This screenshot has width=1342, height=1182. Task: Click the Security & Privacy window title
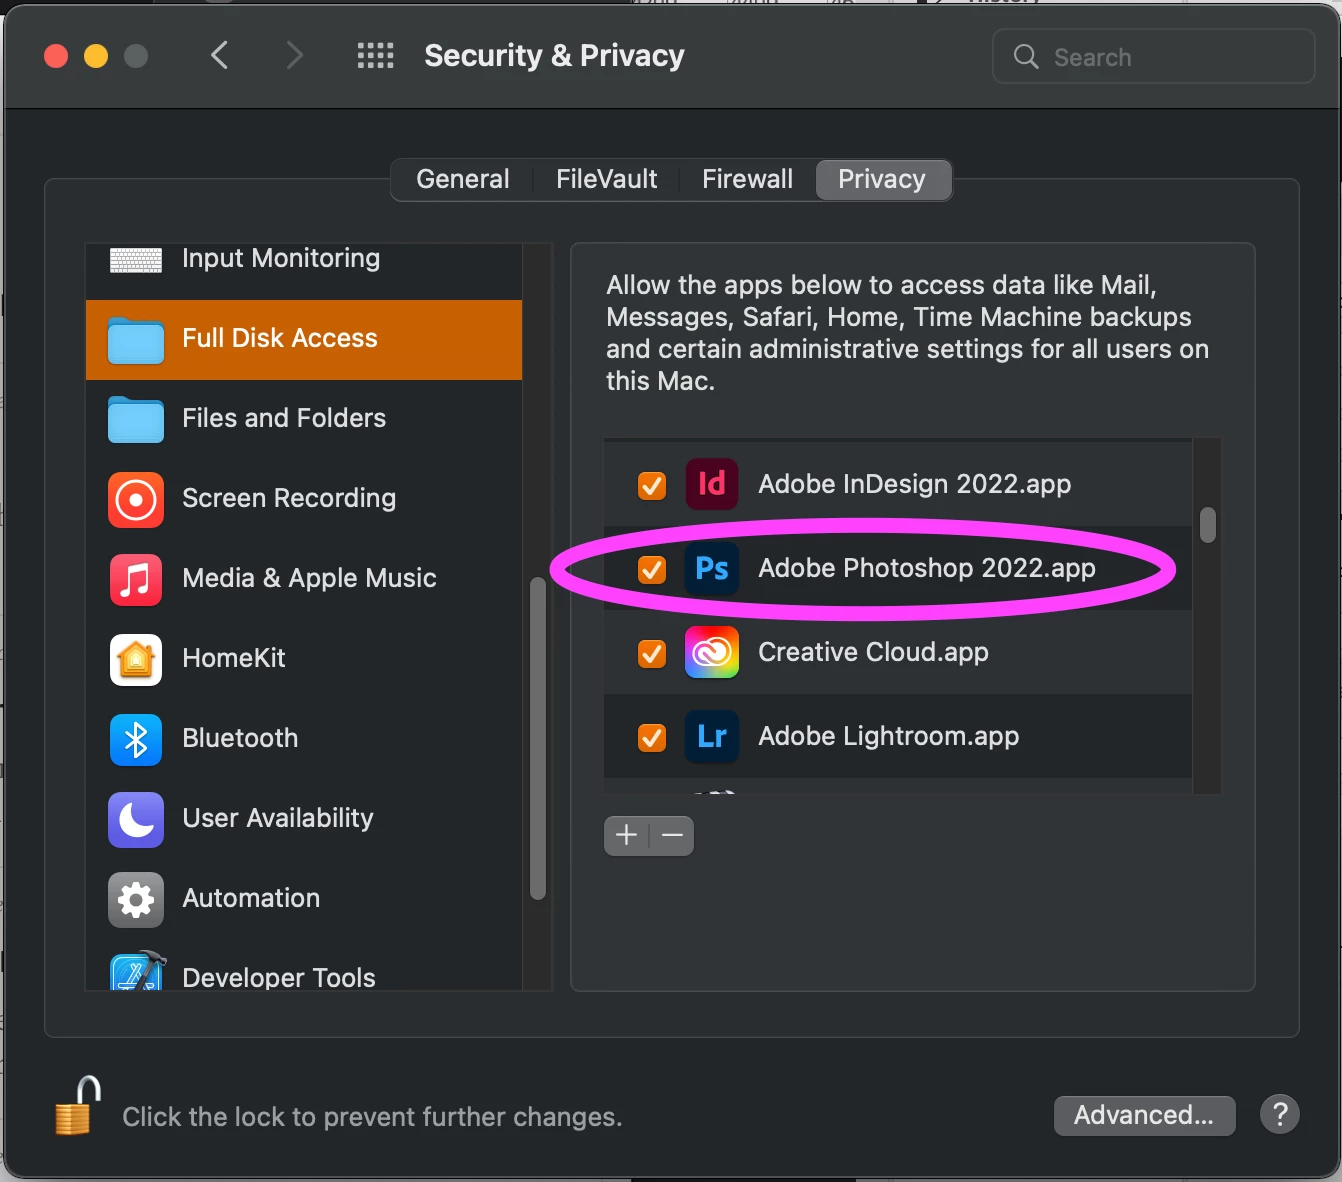[x=554, y=56]
